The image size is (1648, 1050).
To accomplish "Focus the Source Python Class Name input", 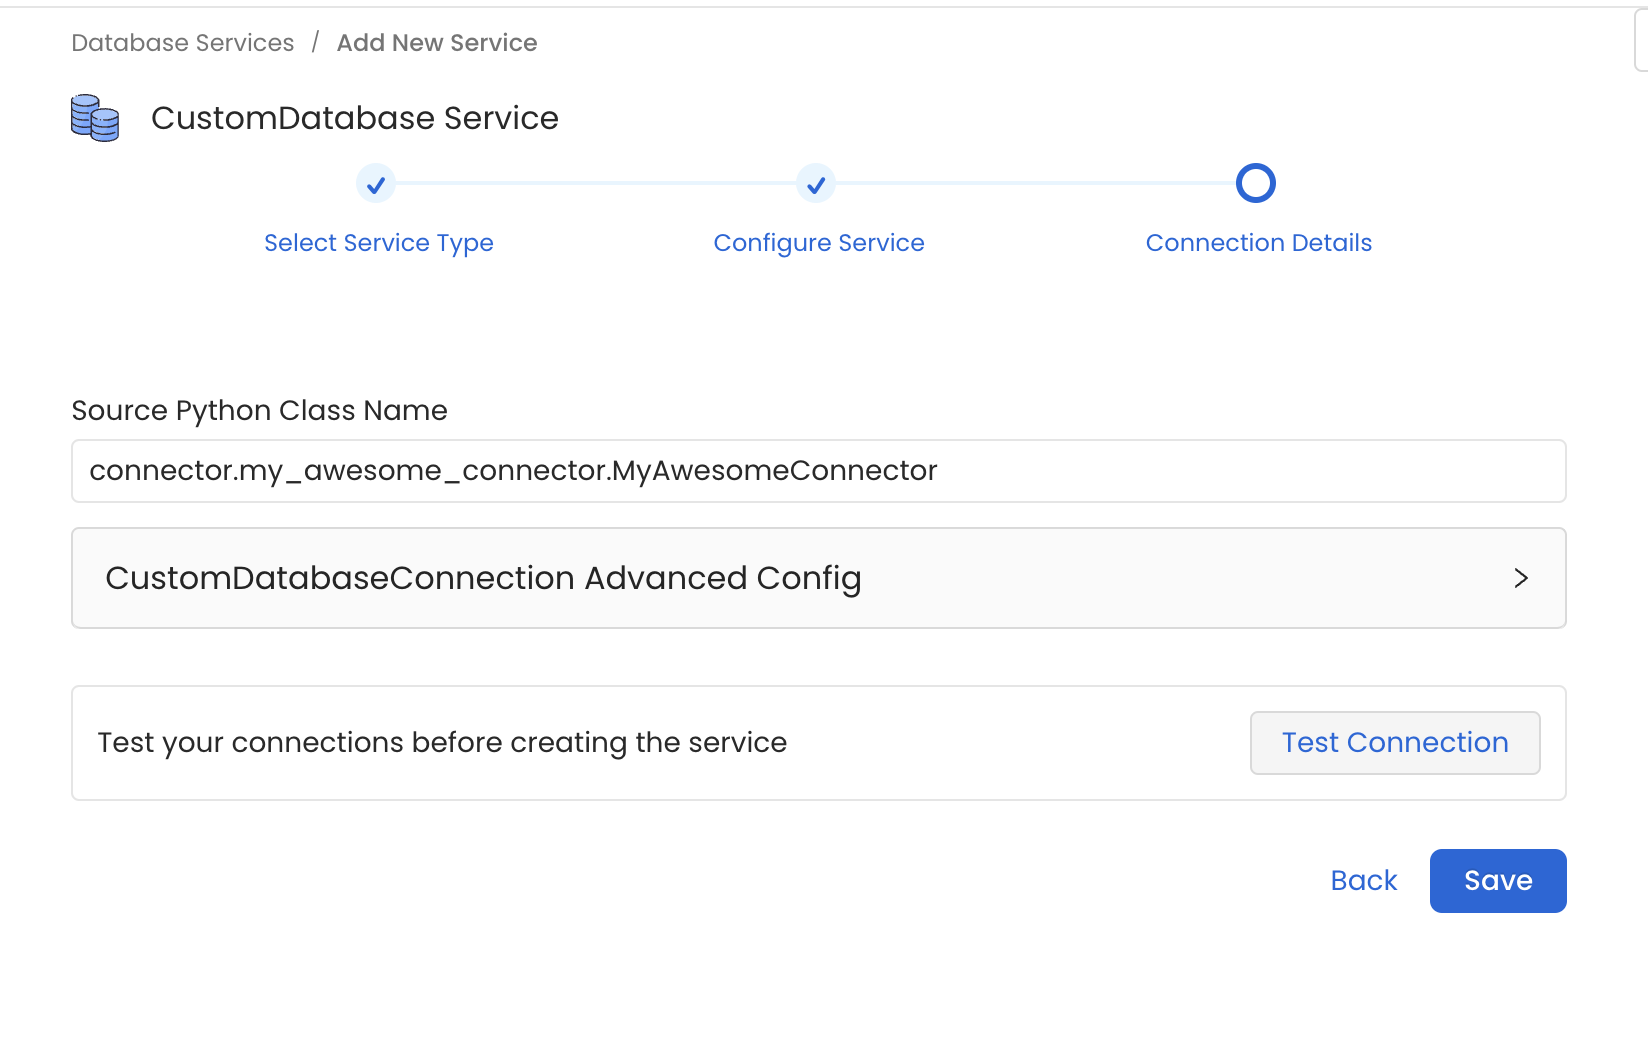I will coord(818,471).
